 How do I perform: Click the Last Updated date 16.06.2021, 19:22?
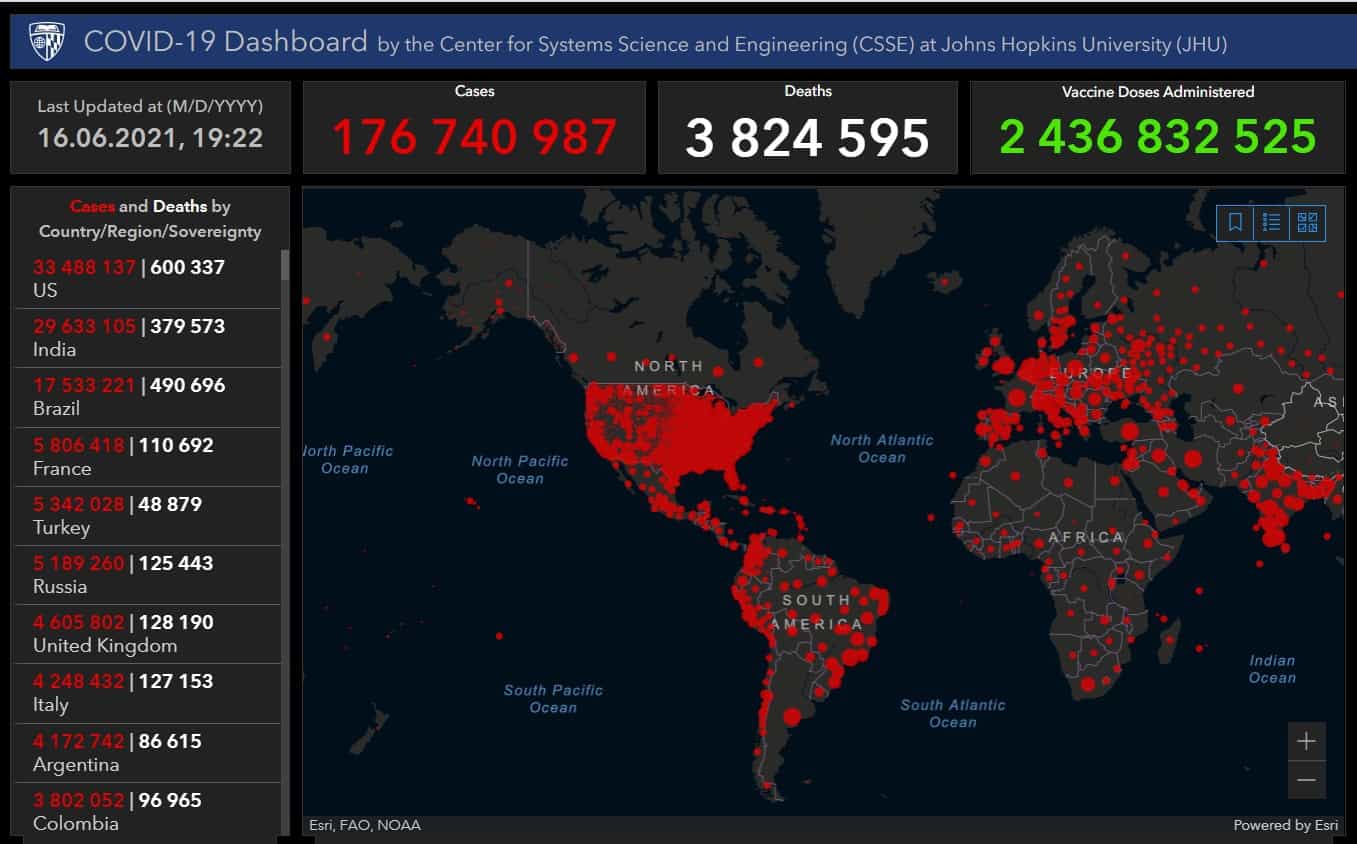click(x=150, y=137)
